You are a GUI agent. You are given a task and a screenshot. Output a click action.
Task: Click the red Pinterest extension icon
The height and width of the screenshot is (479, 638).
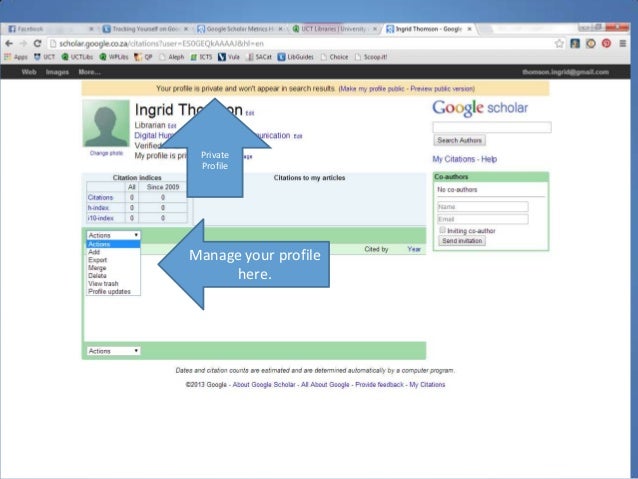point(606,44)
